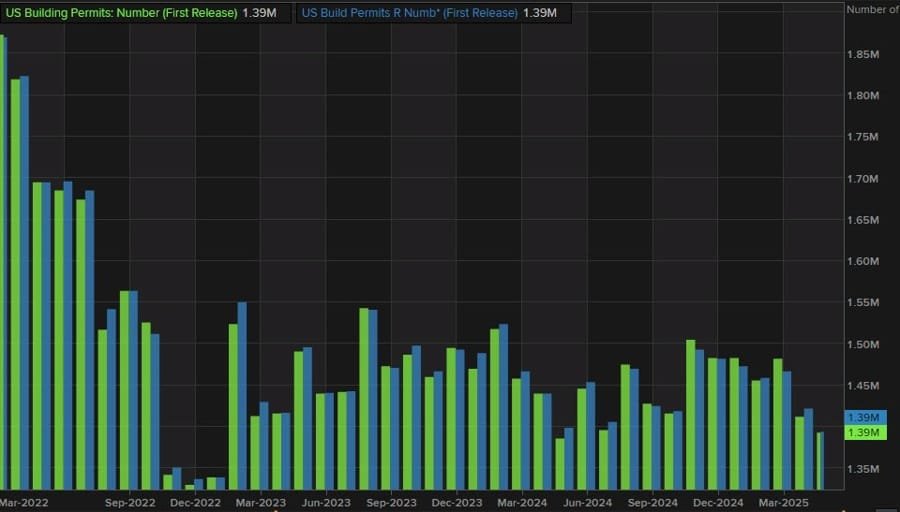Select the Sep-2023 x-axis label

pyautogui.click(x=392, y=503)
